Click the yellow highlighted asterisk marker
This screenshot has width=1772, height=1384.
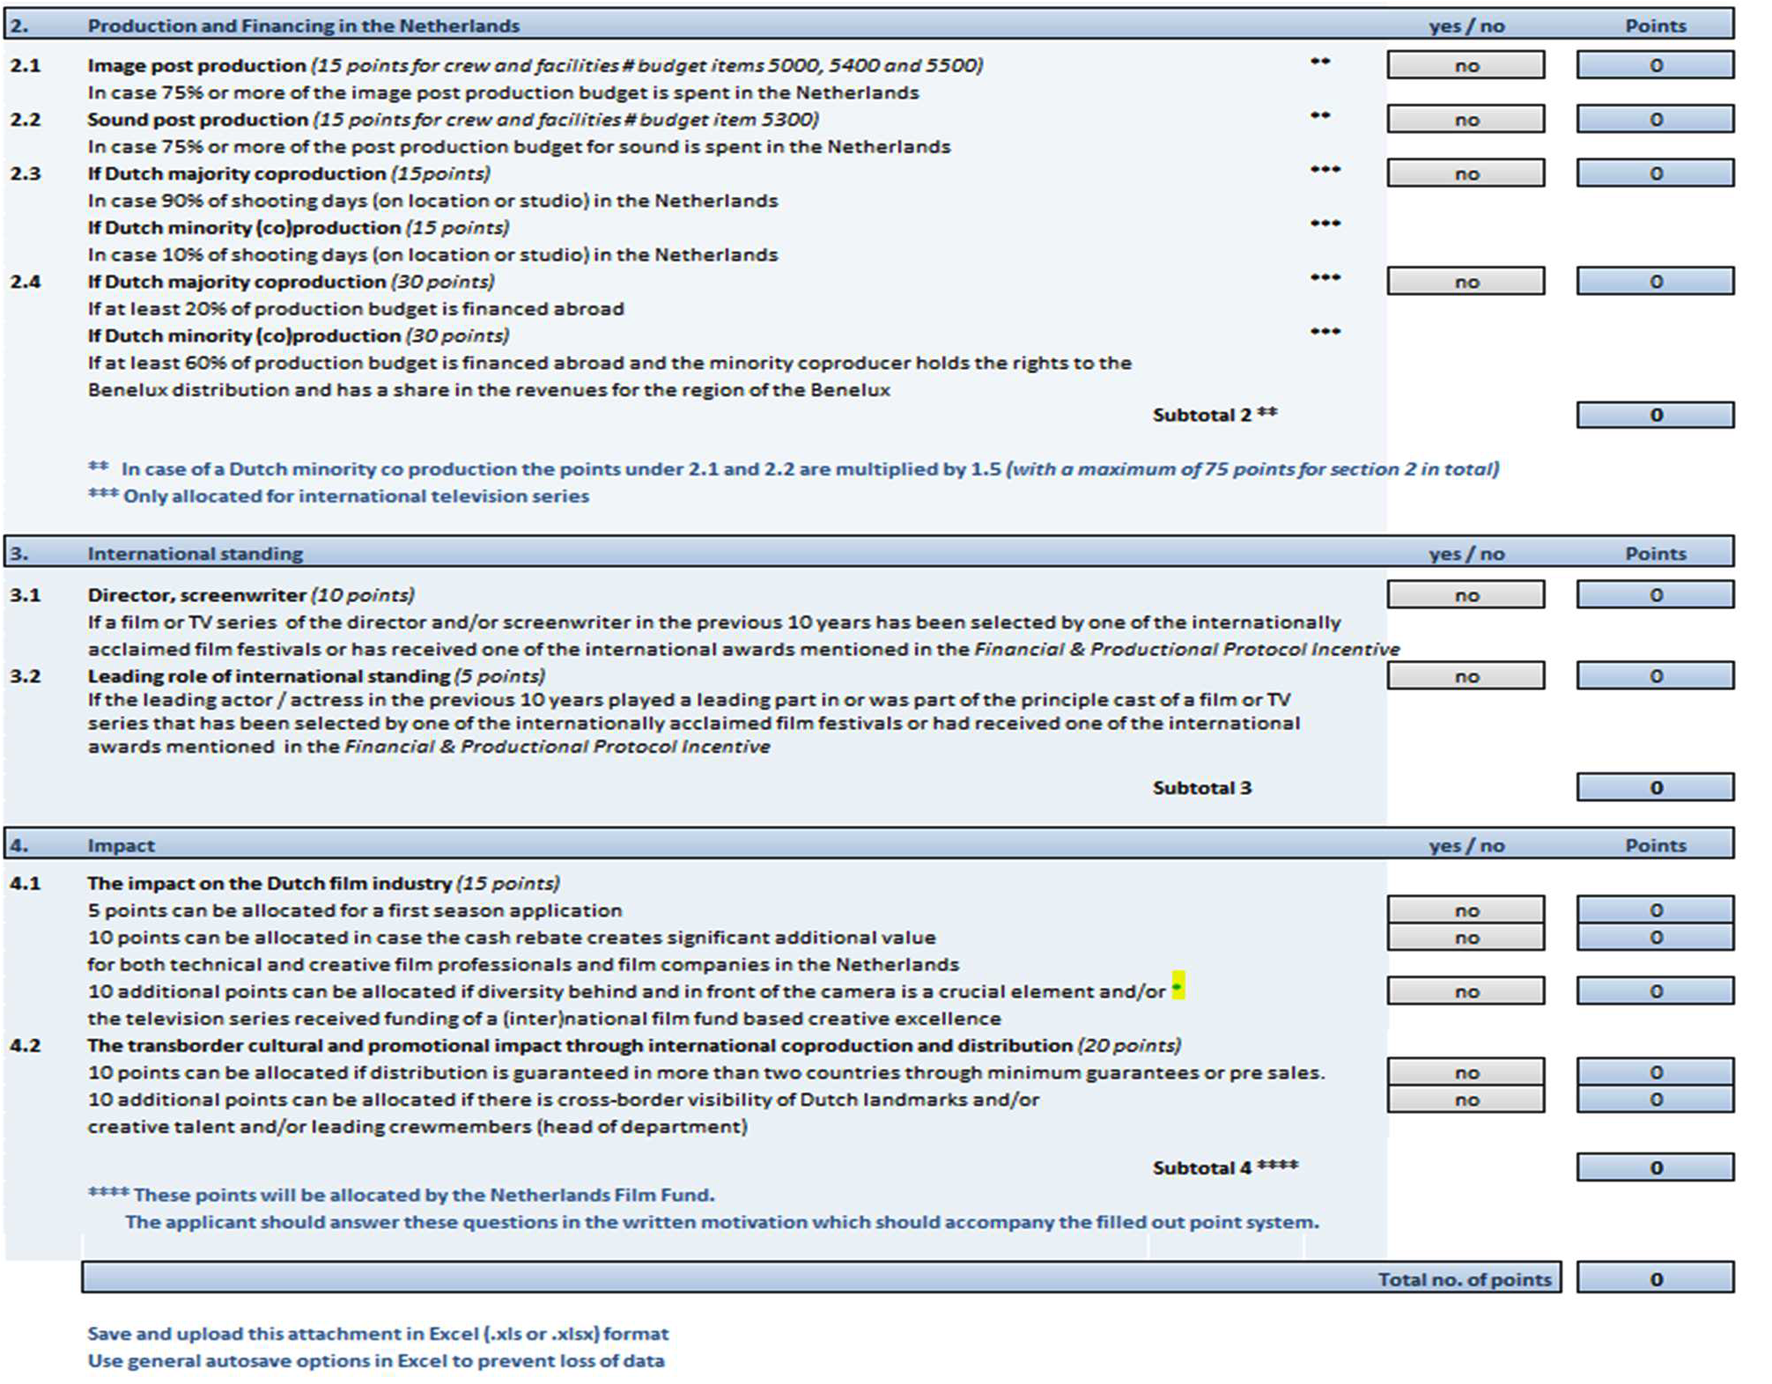(1178, 986)
